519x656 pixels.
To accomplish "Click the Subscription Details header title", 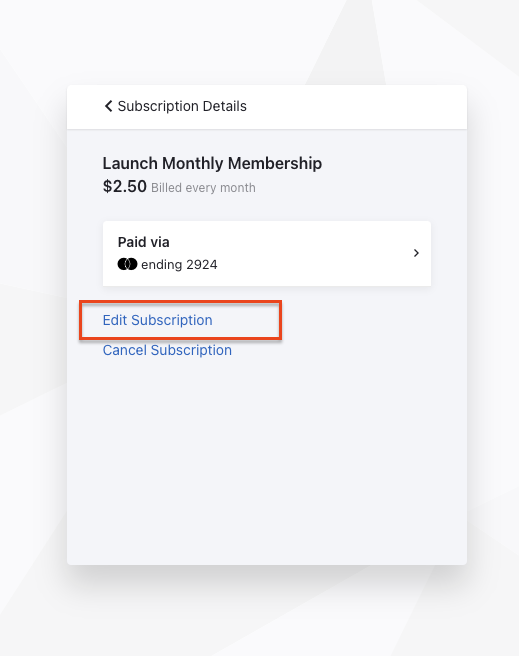I will [182, 106].
